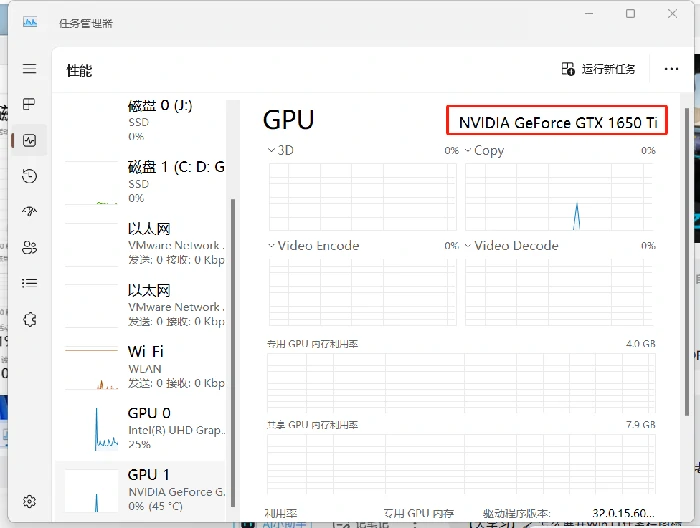Open the Details list icon
Image resolution: width=700 pixels, height=528 pixels.
tap(29, 283)
